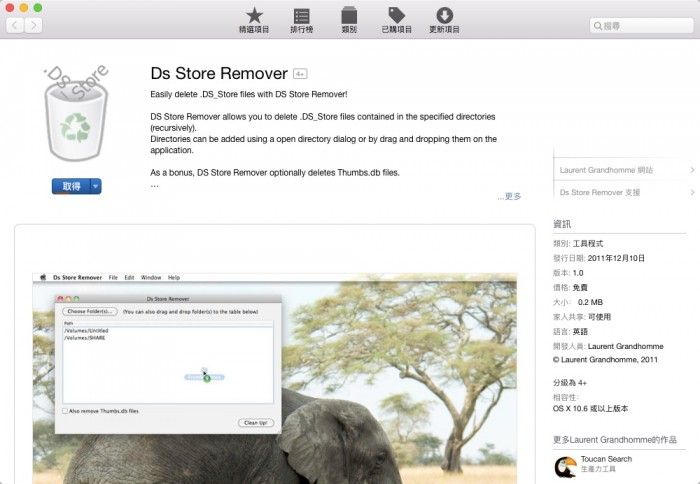Screen dimensions: 700x484
Task: Open the Updates download-arrow tab
Action: (x=444, y=21)
